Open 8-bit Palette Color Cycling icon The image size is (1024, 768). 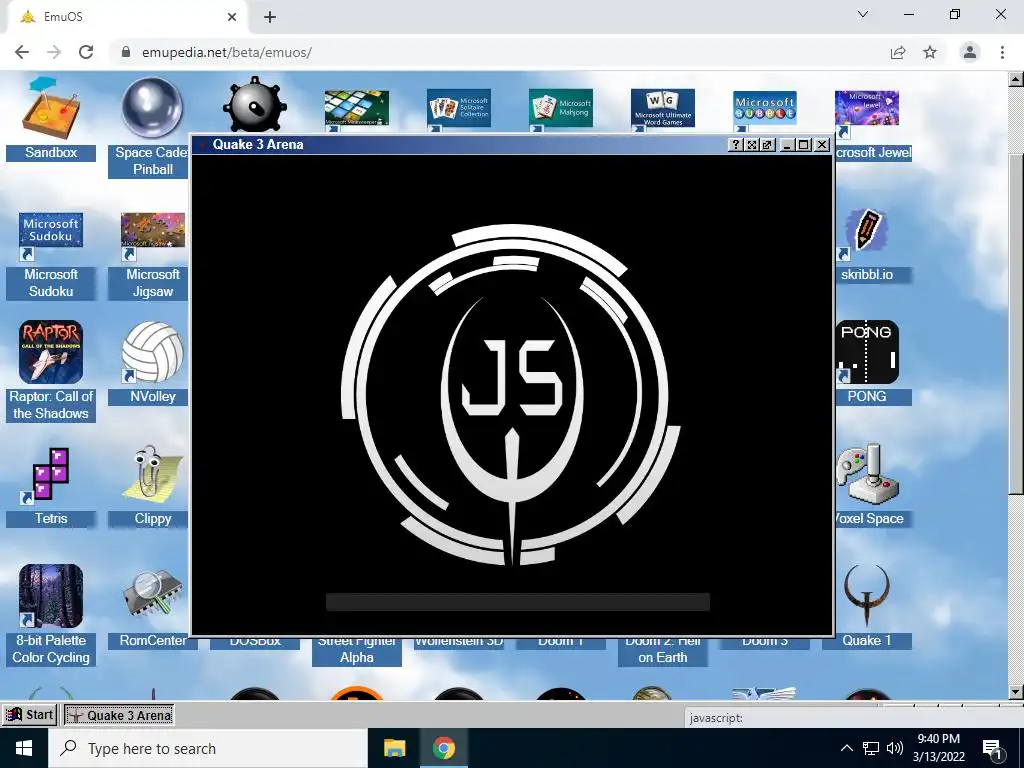[x=51, y=596]
